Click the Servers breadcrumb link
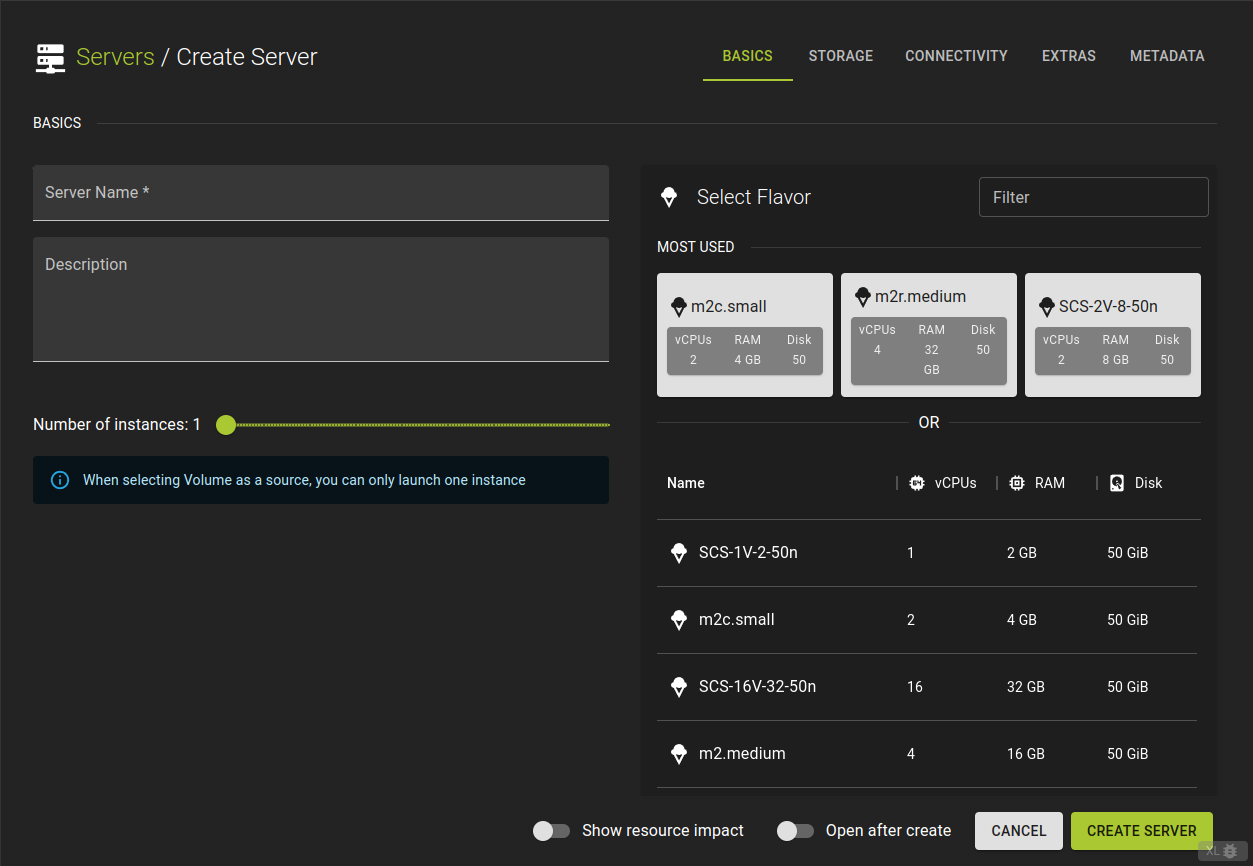 pos(115,57)
